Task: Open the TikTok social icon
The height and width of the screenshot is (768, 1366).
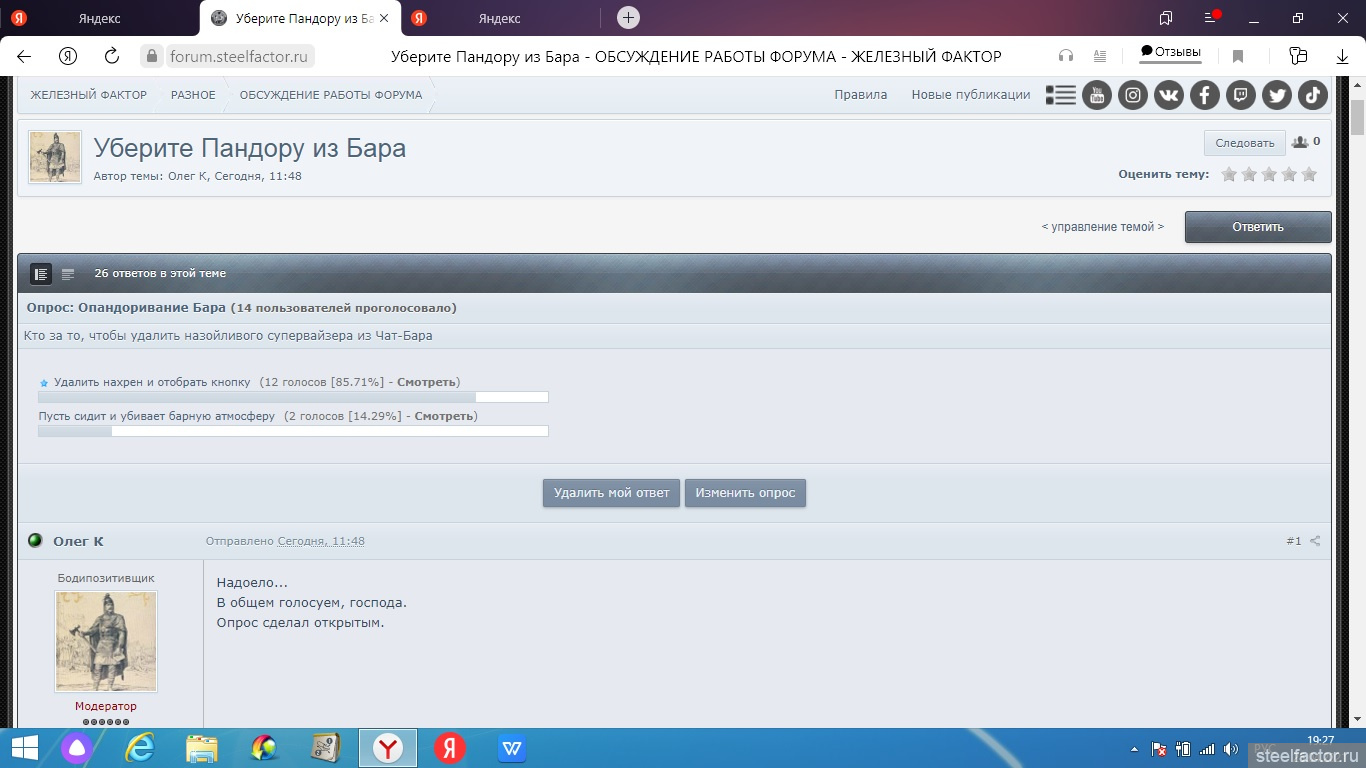Action: (x=1313, y=95)
